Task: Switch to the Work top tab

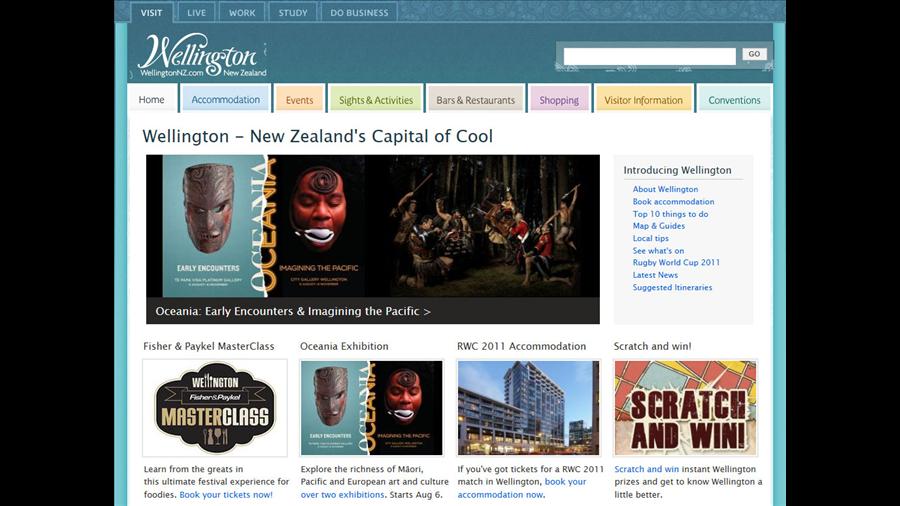Action: pyautogui.click(x=242, y=13)
